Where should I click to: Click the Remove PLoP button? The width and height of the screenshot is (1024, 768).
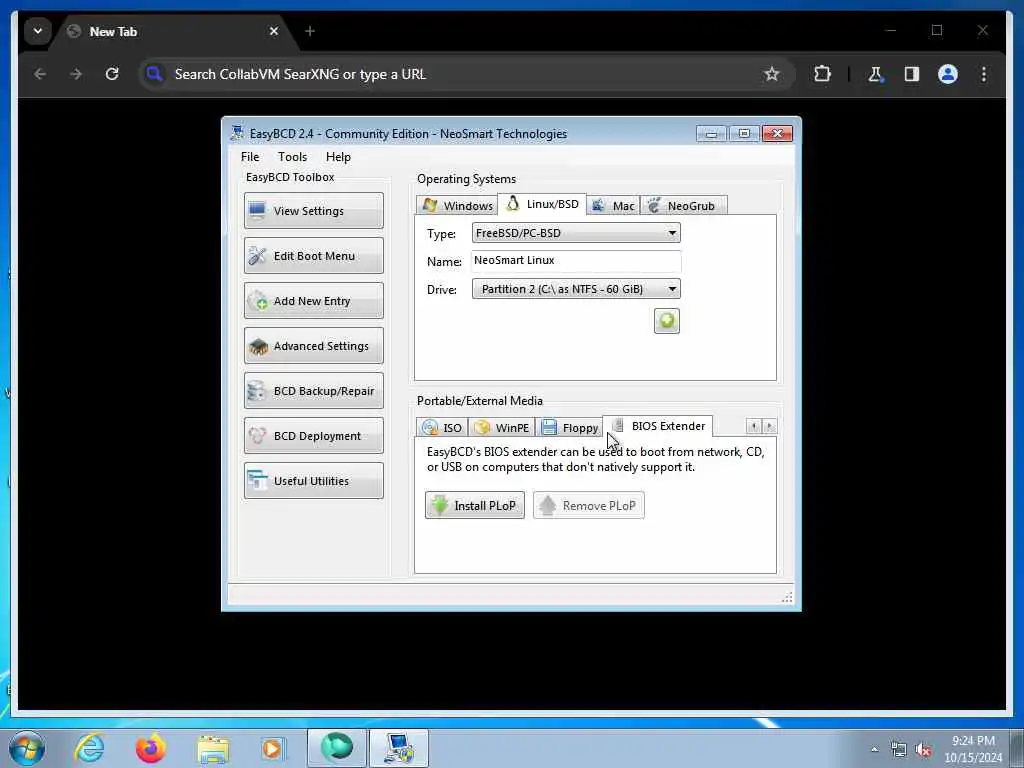point(588,505)
